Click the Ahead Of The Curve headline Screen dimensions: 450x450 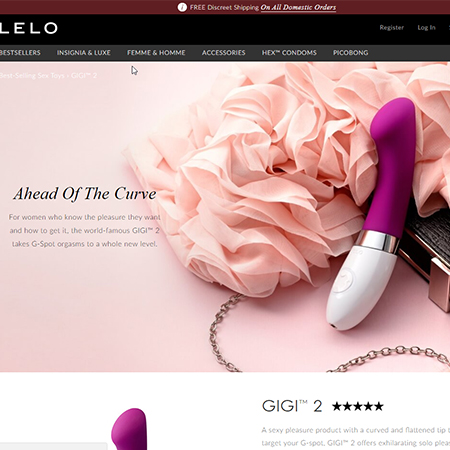[85, 194]
